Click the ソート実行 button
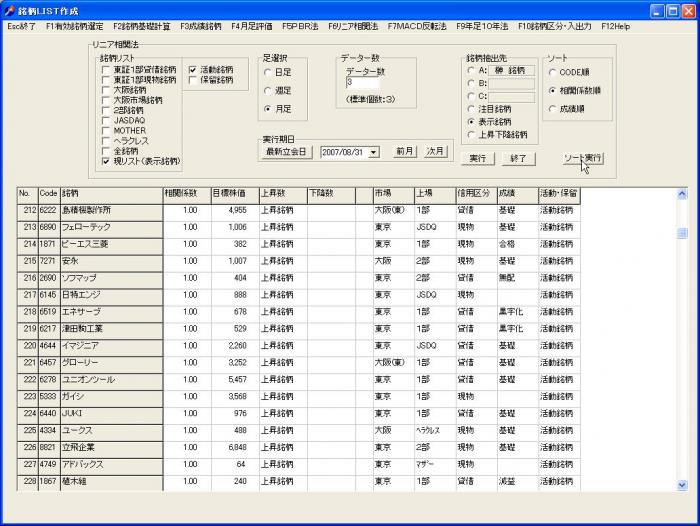The width and height of the screenshot is (700, 526). 581,159
